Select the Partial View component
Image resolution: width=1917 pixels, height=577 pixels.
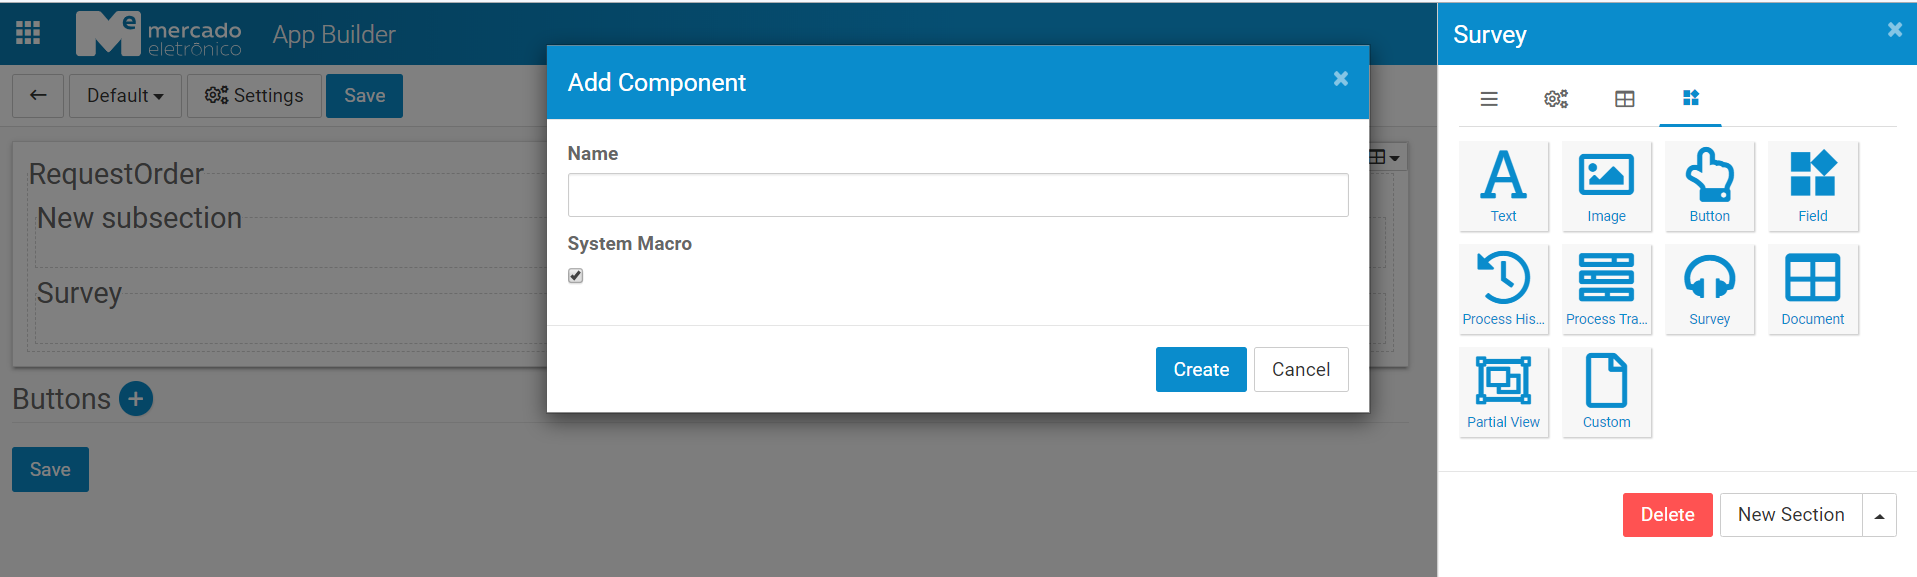[x=1503, y=392]
